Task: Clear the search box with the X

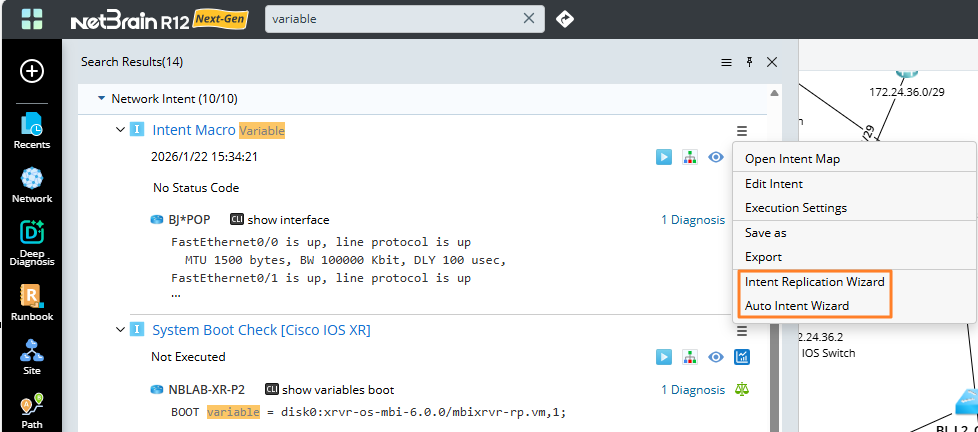Action: coord(528,19)
